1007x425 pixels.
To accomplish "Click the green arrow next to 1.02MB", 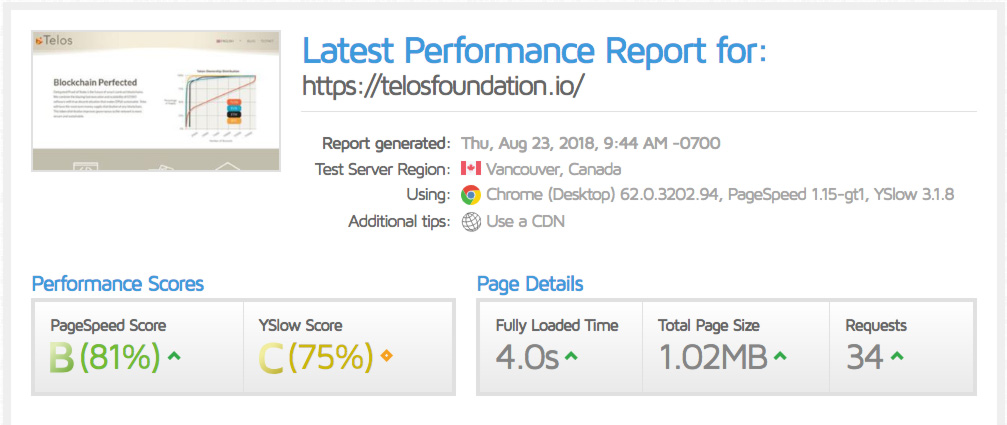I will tap(780, 356).
